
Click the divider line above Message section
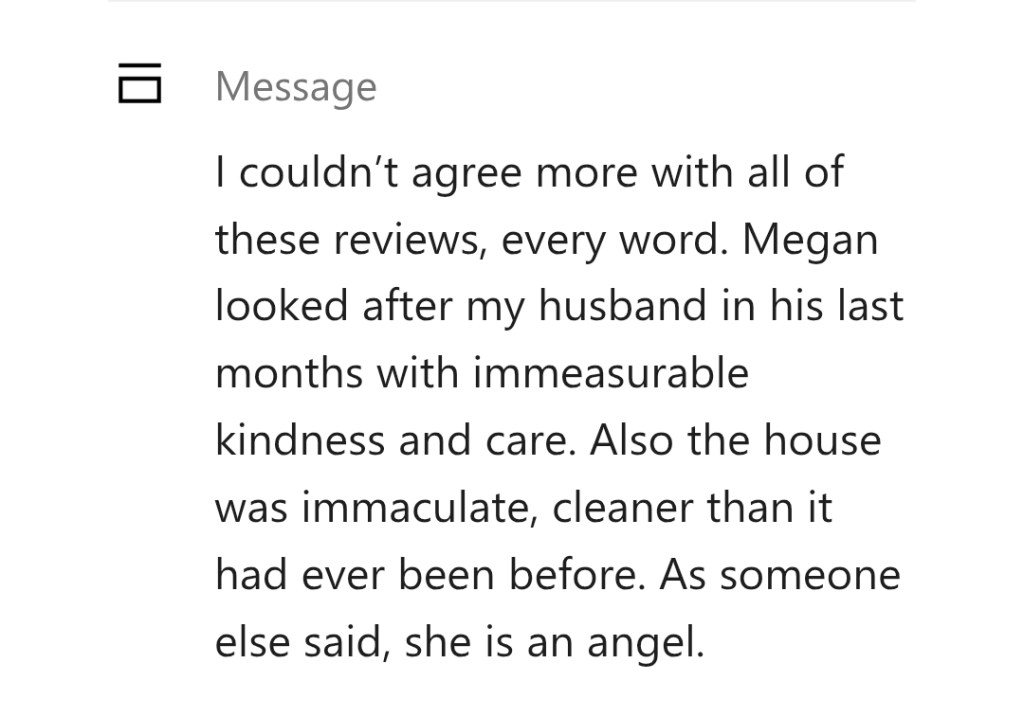(x=512, y=2)
